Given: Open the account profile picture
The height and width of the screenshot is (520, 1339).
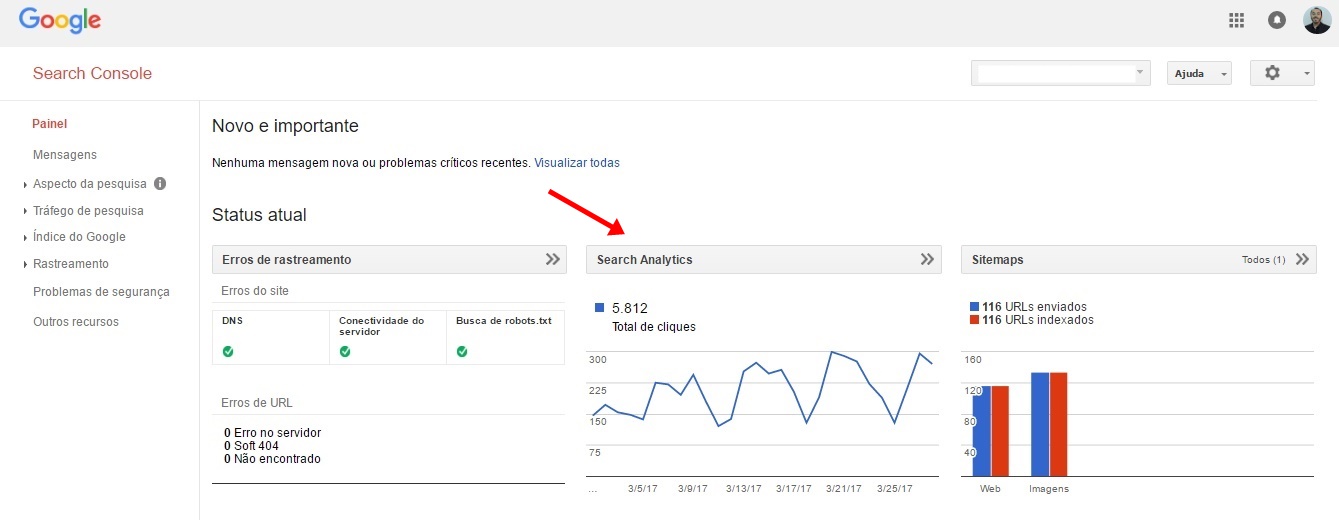Looking at the screenshot, I should tap(1317, 20).
